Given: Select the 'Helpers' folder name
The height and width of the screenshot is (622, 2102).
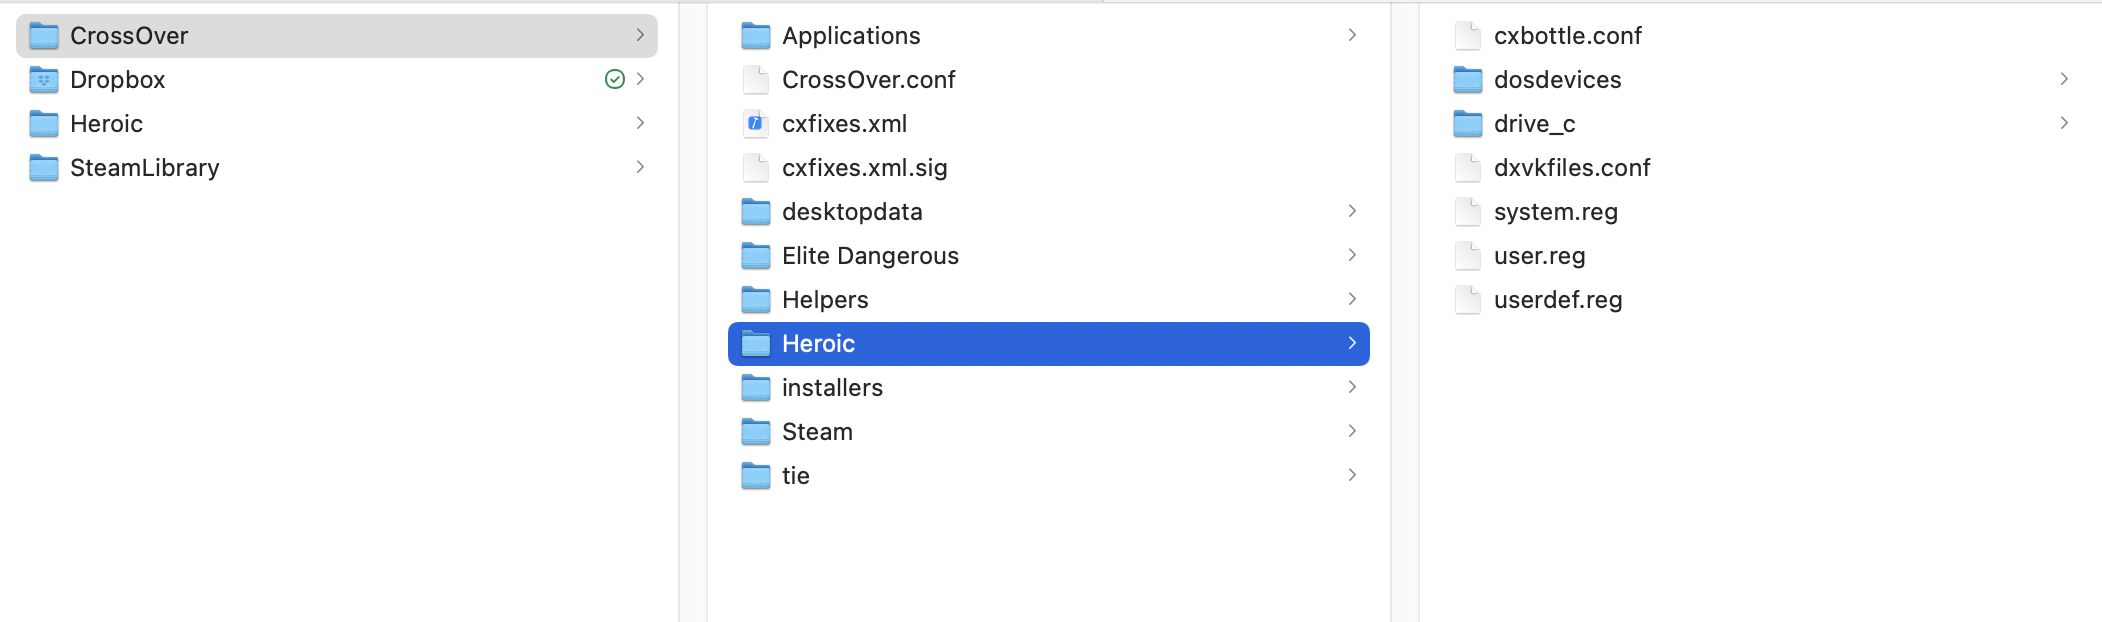Looking at the screenshot, I should (825, 300).
